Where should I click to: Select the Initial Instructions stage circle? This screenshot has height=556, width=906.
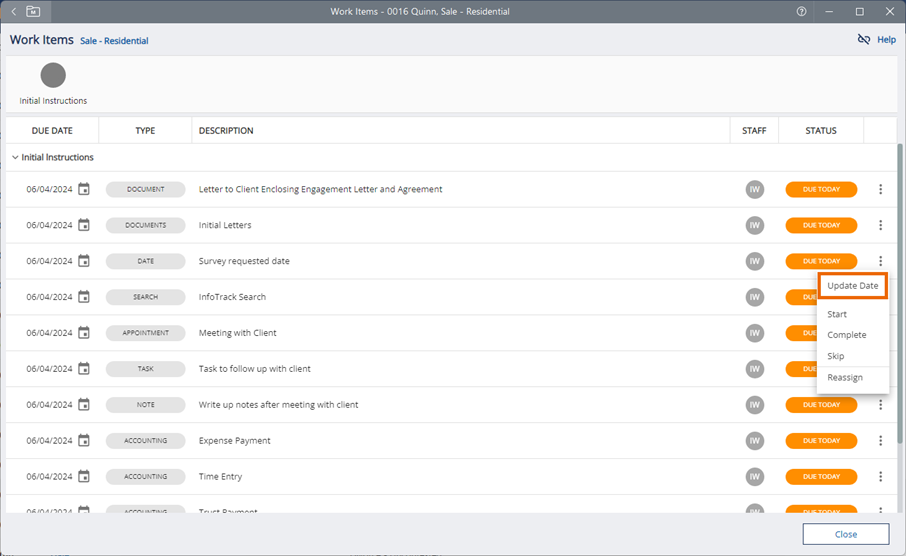tap(53, 76)
